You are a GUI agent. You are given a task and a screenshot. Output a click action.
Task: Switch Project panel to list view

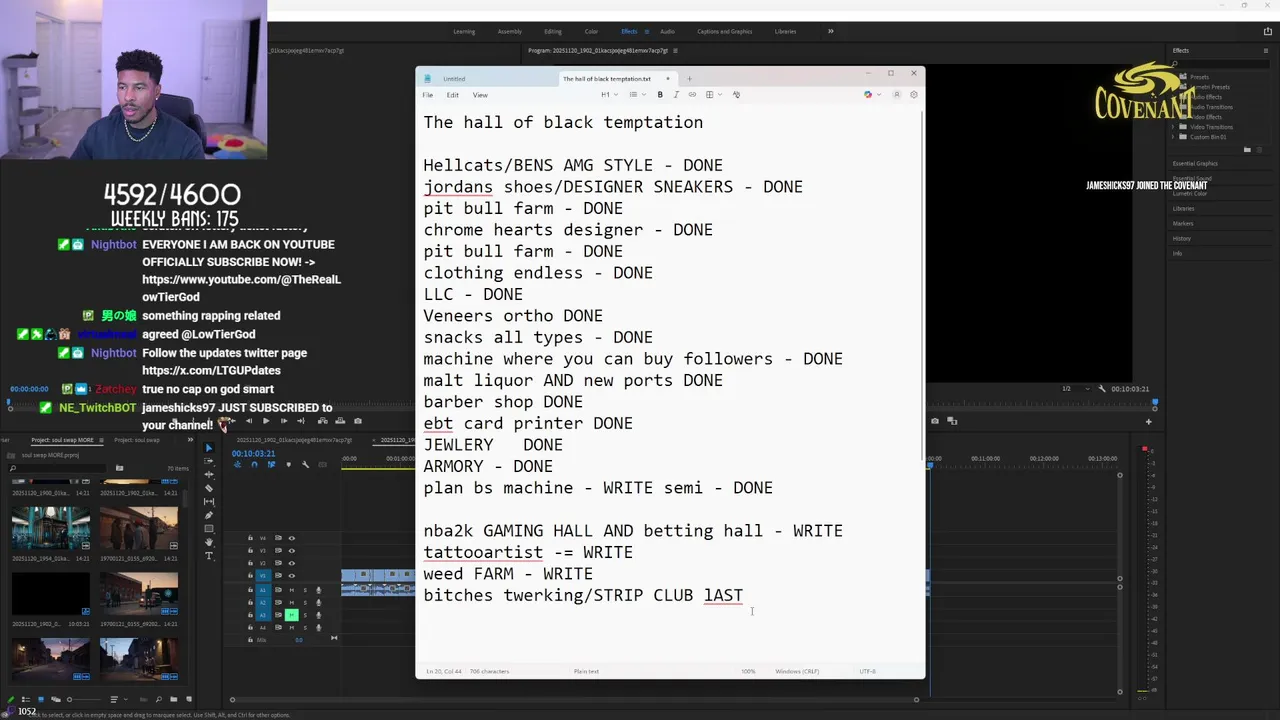click(26, 699)
